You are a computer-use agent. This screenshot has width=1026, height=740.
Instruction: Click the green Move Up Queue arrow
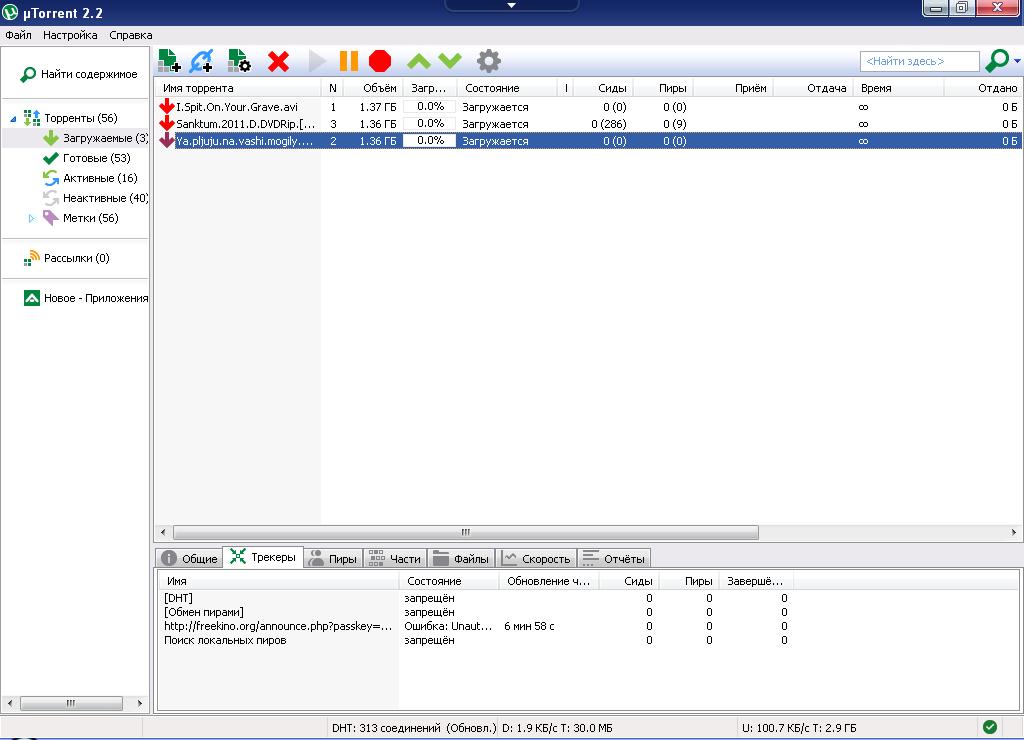tap(419, 62)
